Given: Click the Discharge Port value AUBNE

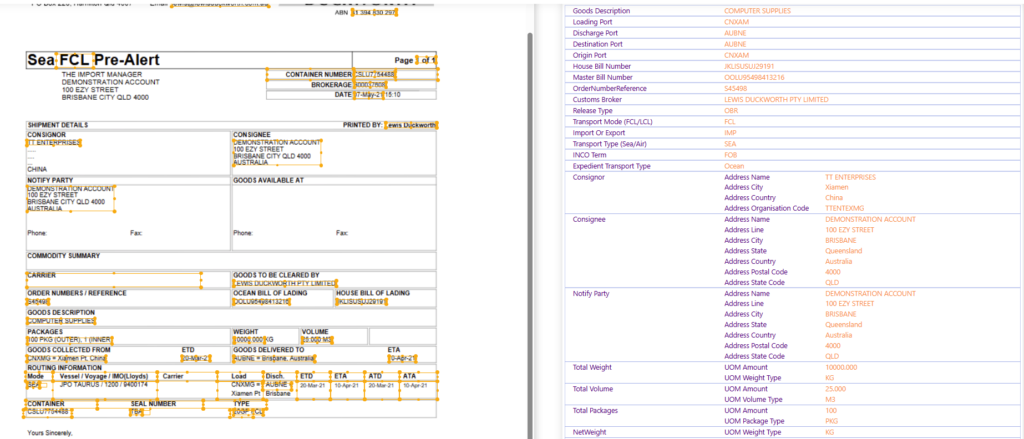Looking at the screenshot, I should (x=735, y=33).
